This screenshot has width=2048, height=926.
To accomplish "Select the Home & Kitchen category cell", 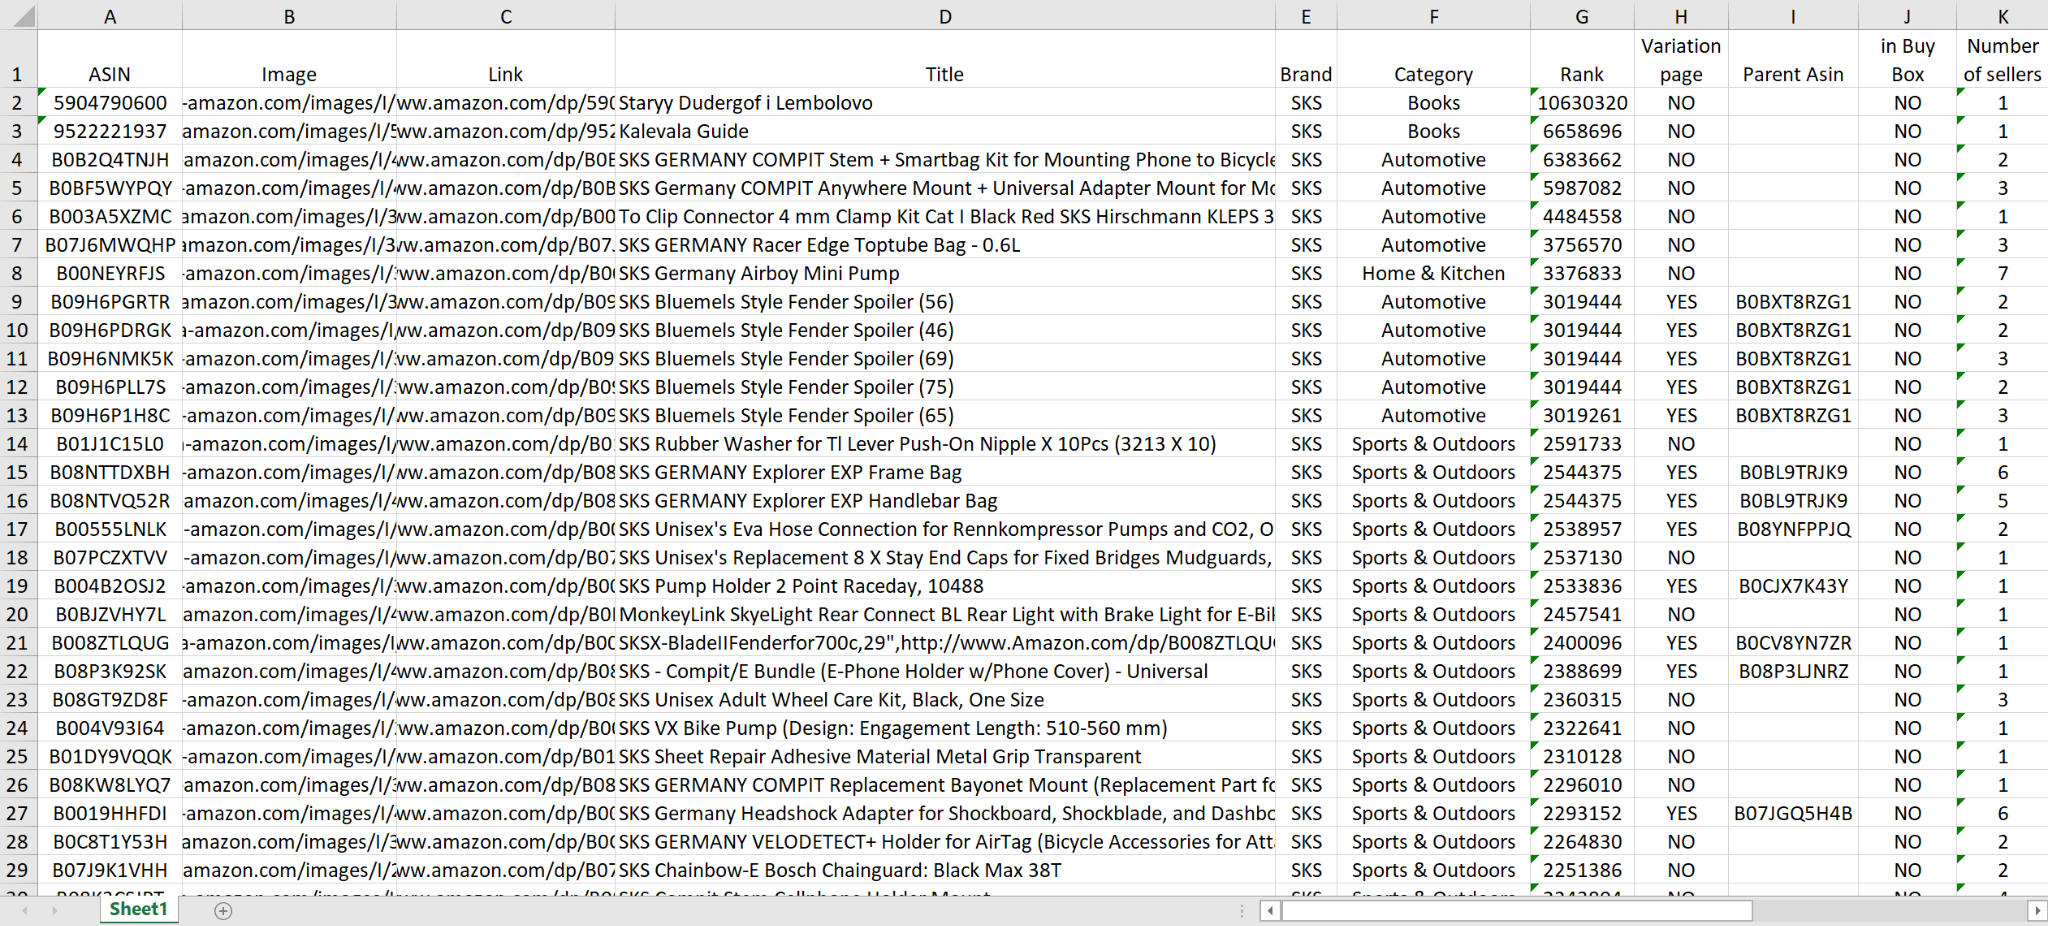I will click(x=1432, y=274).
